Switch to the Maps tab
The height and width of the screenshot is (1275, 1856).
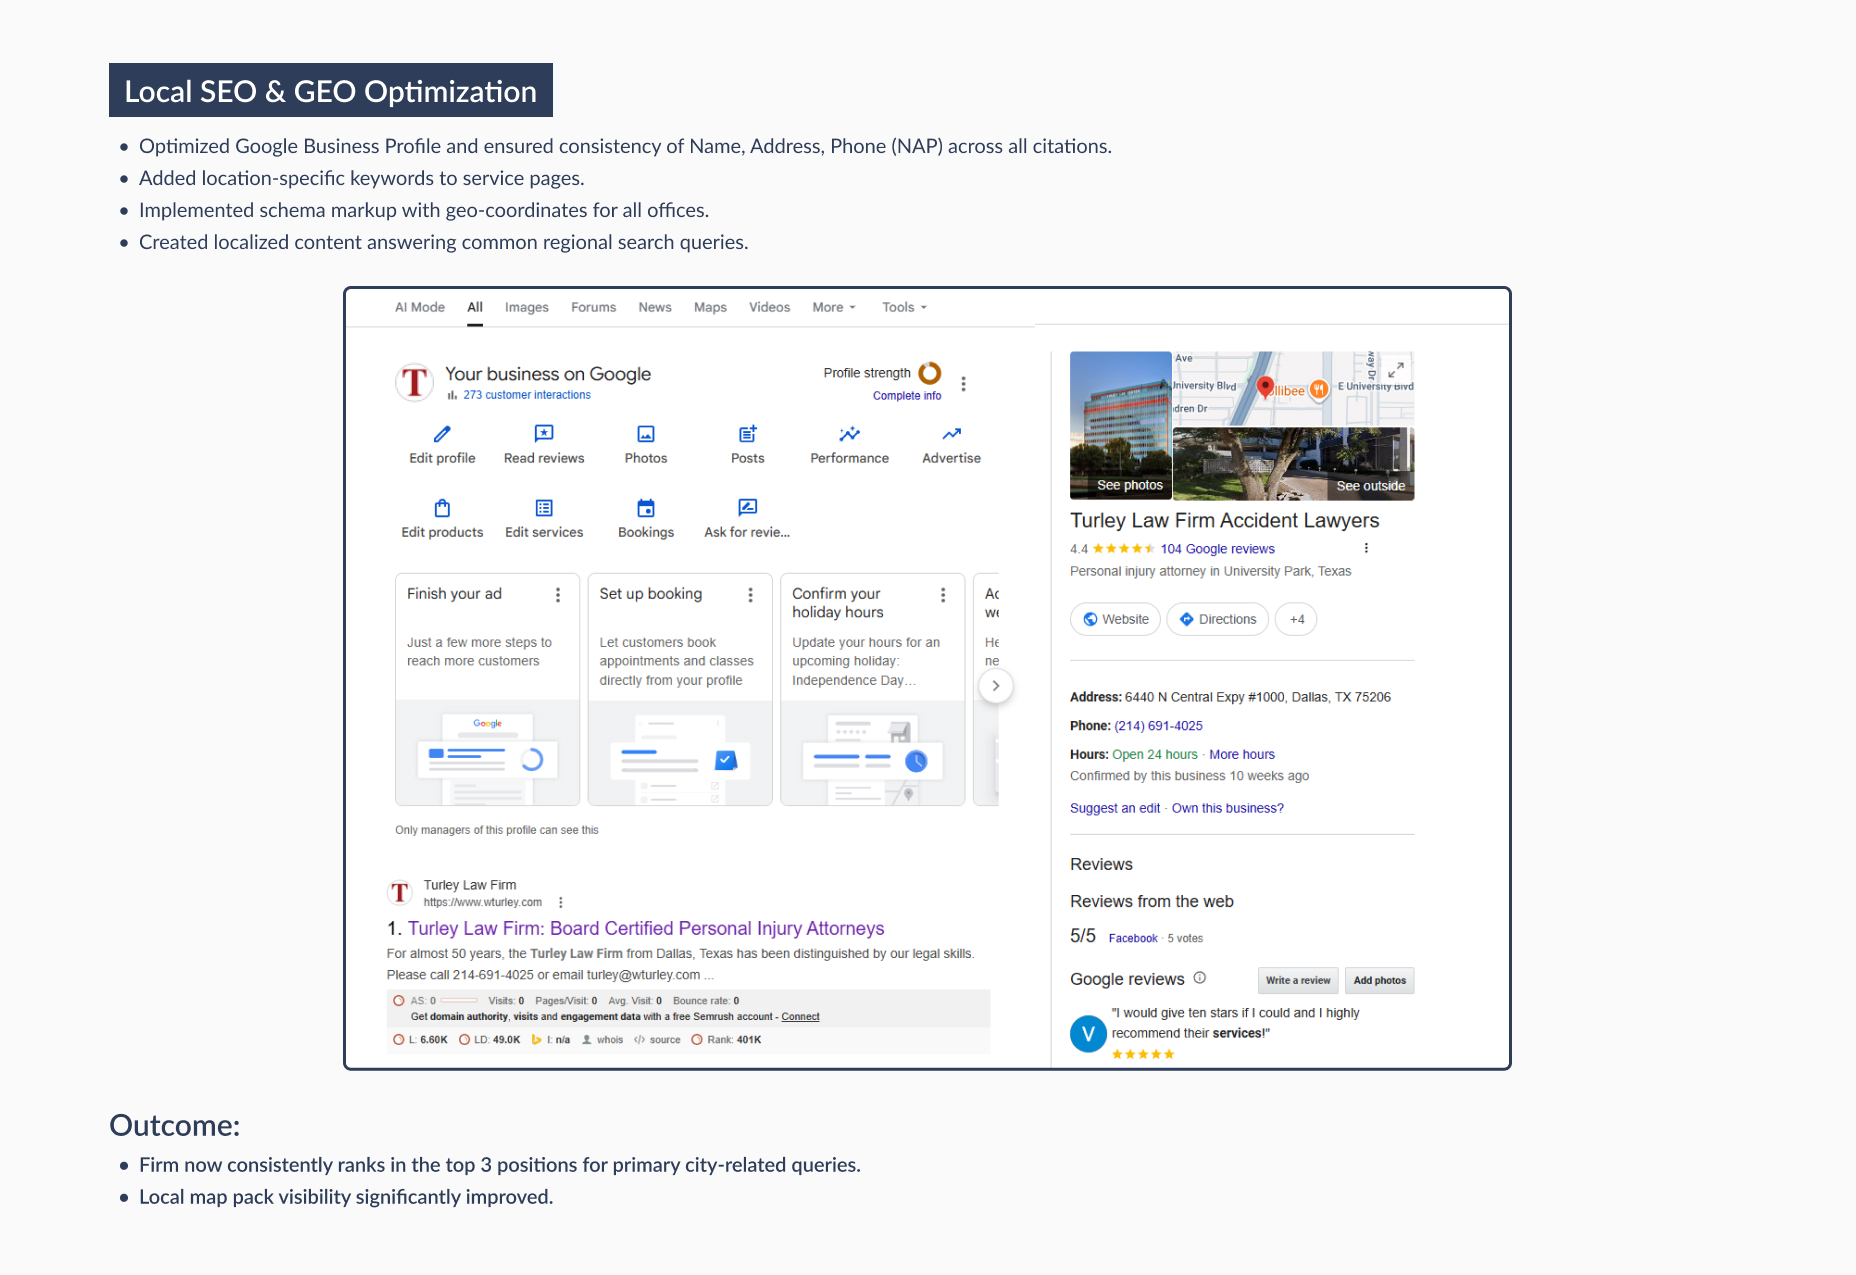point(710,307)
